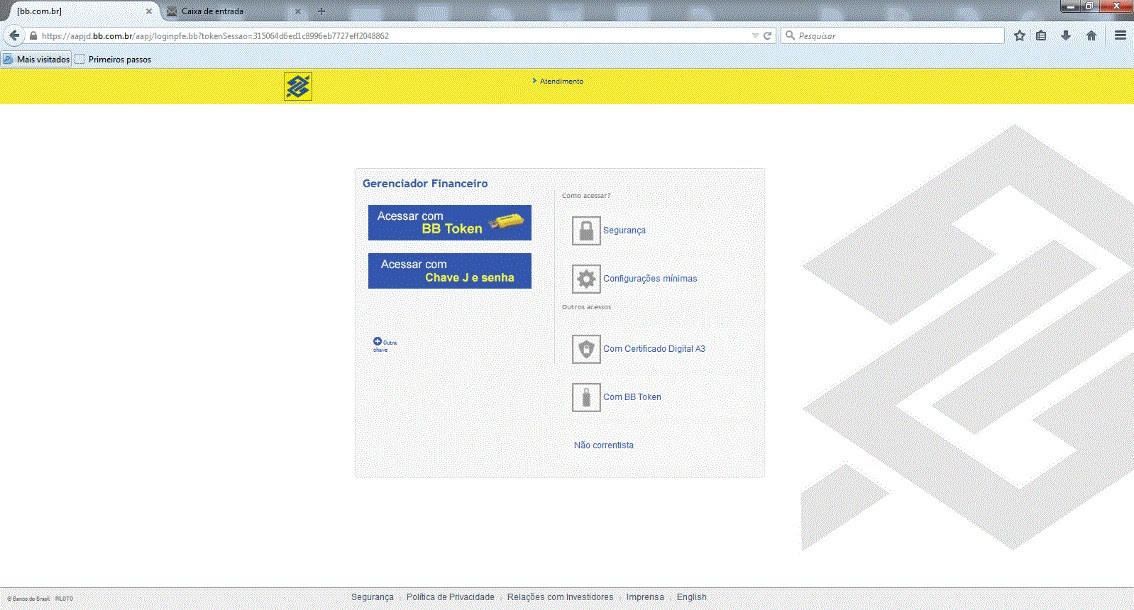Show bookmarks list icon in toolbar
The height and width of the screenshot is (610, 1134).
click(x=1041, y=35)
